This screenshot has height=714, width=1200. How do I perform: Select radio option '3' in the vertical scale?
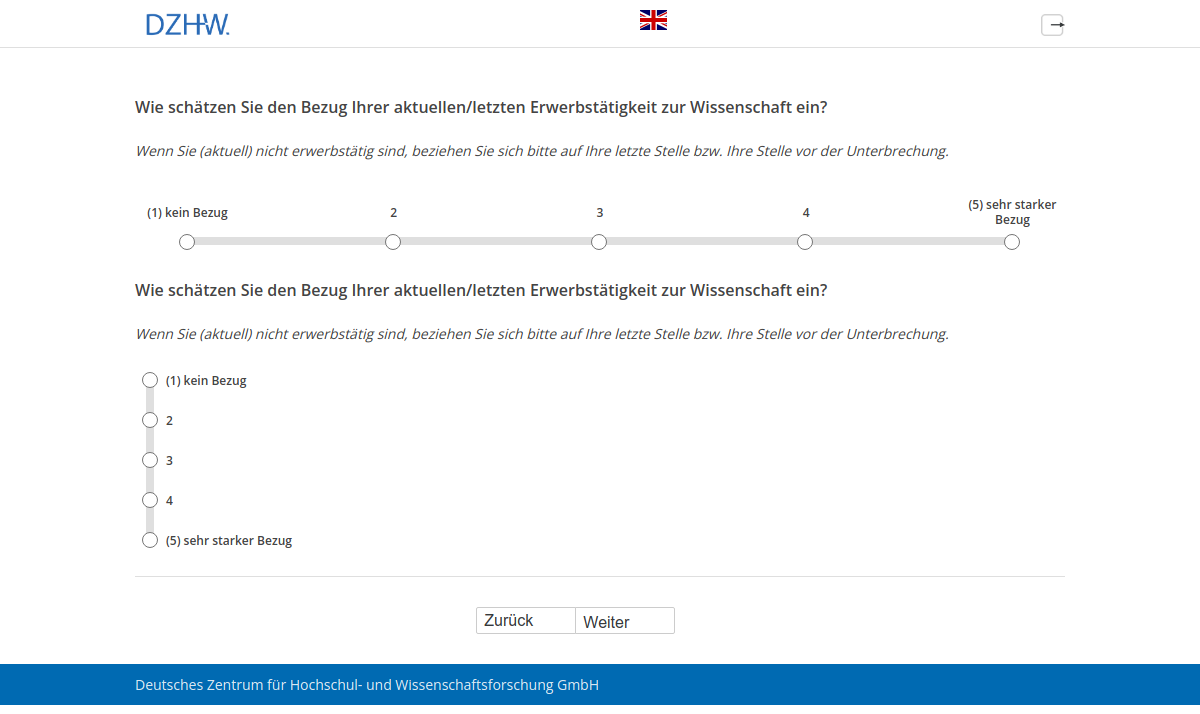coord(150,460)
